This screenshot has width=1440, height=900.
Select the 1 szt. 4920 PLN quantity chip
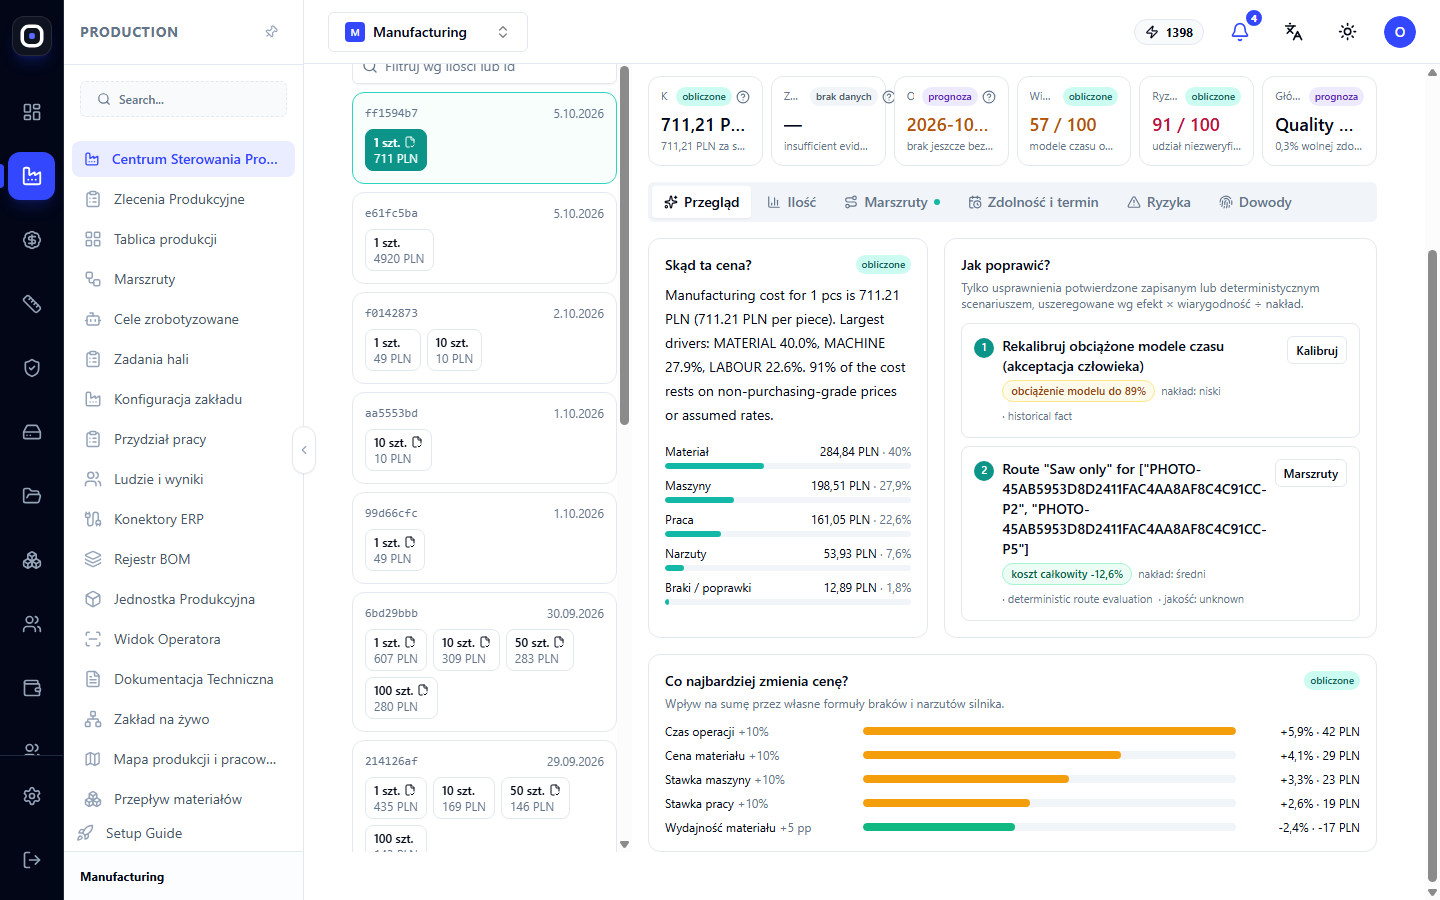pyautogui.click(x=399, y=250)
